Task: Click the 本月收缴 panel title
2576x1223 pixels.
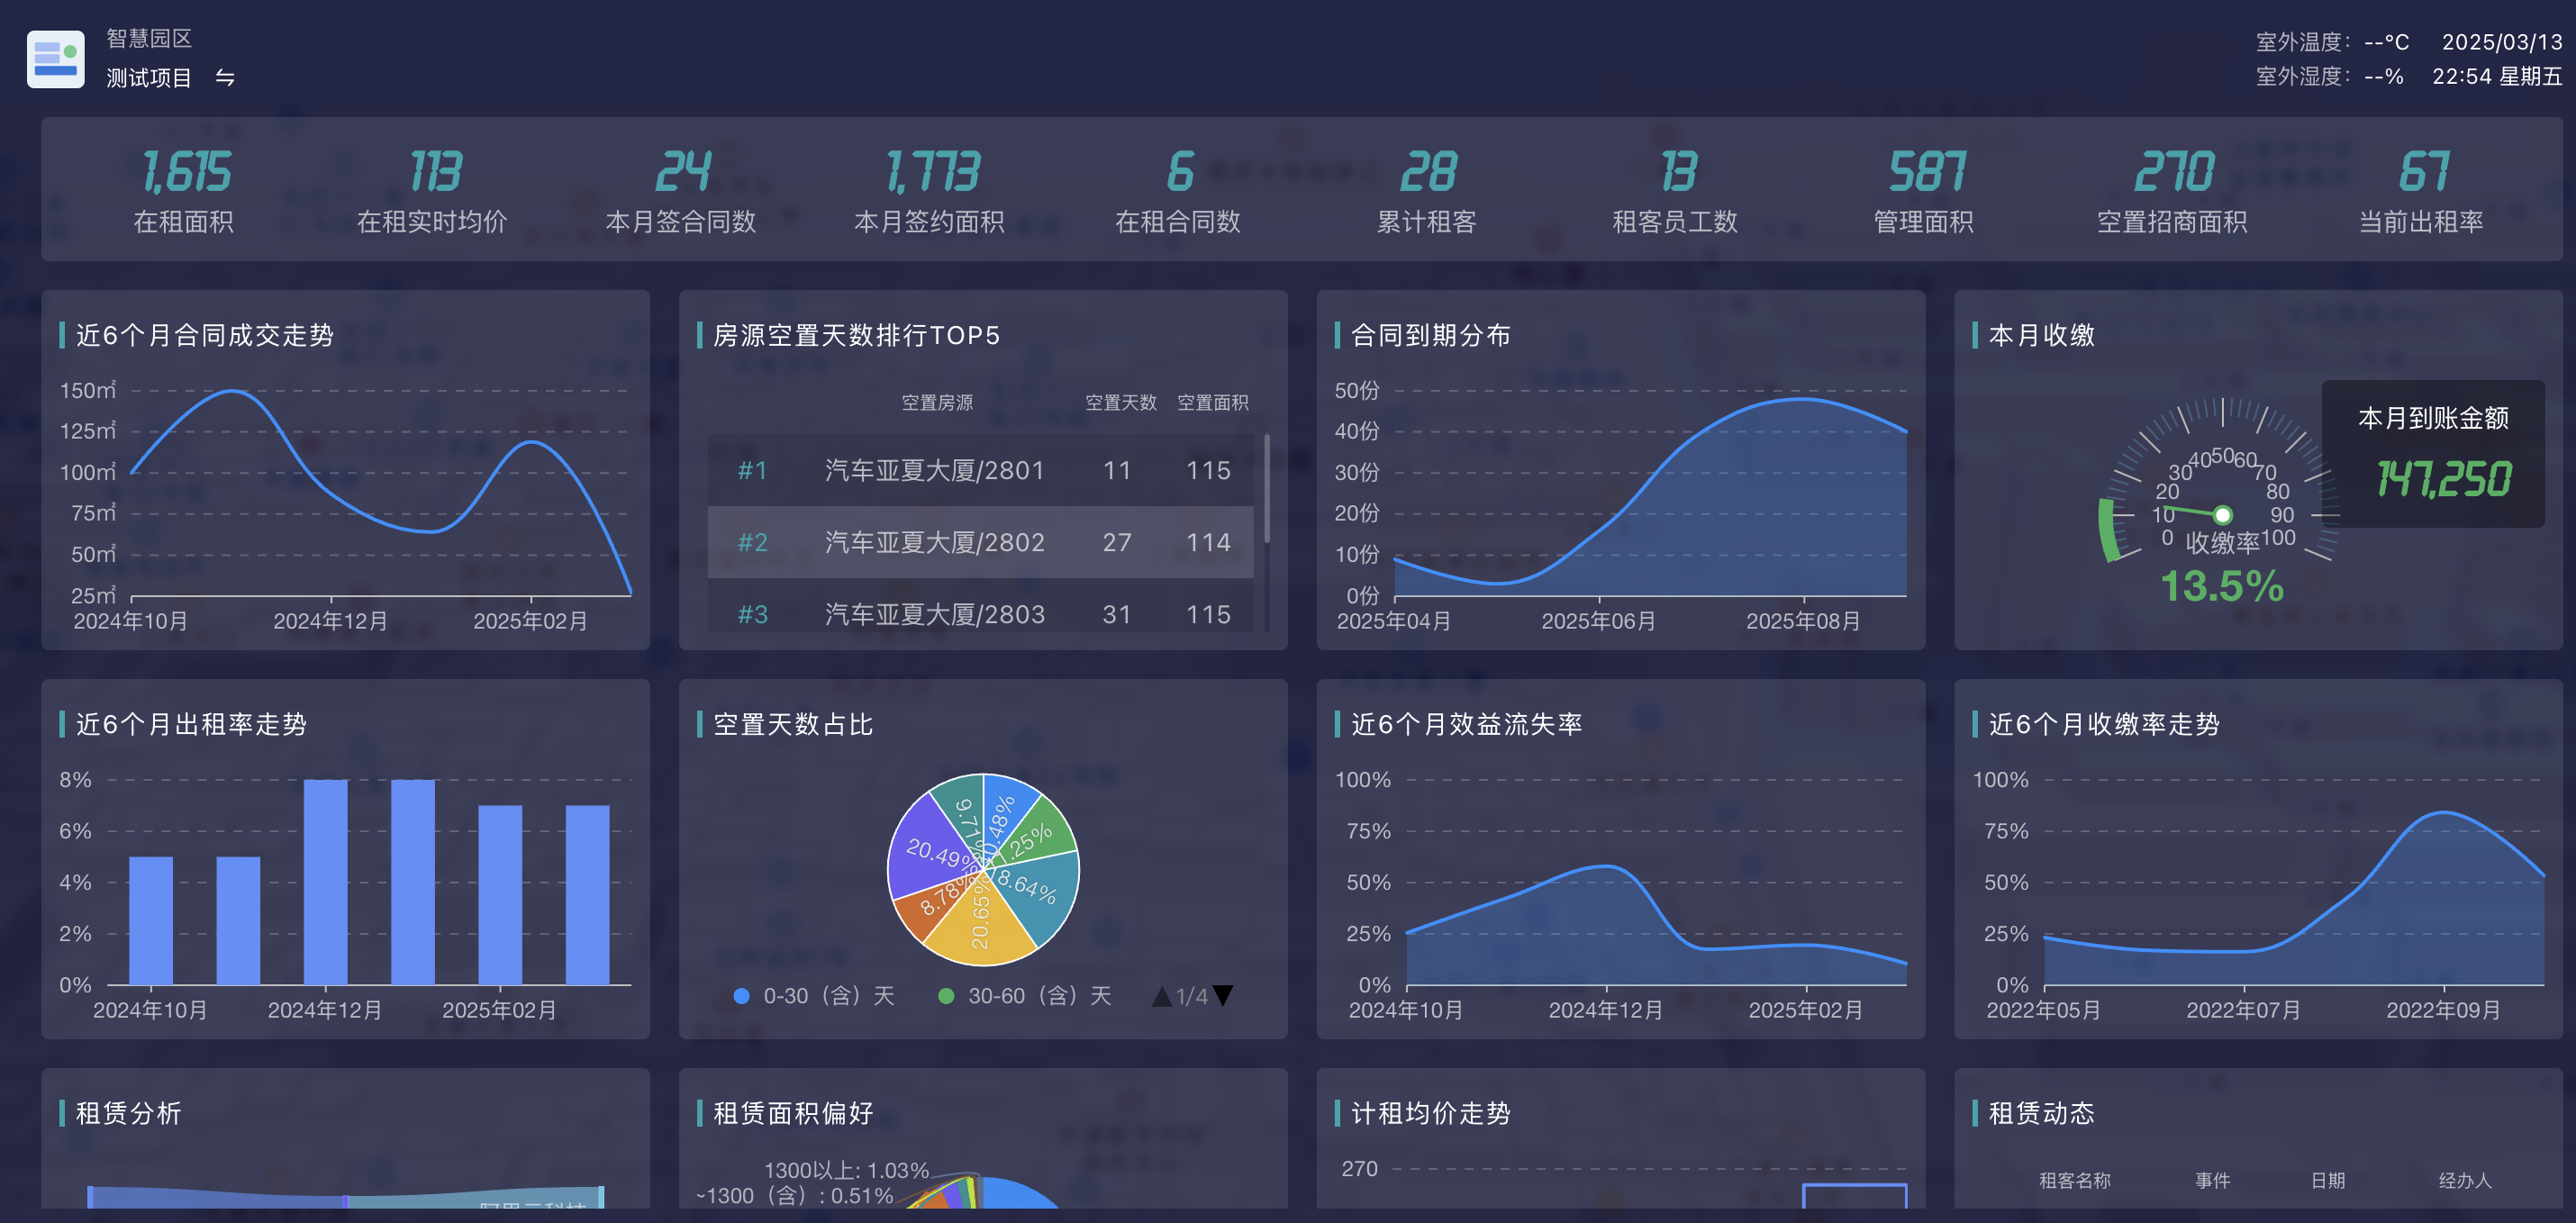Action: [x=2041, y=335]
